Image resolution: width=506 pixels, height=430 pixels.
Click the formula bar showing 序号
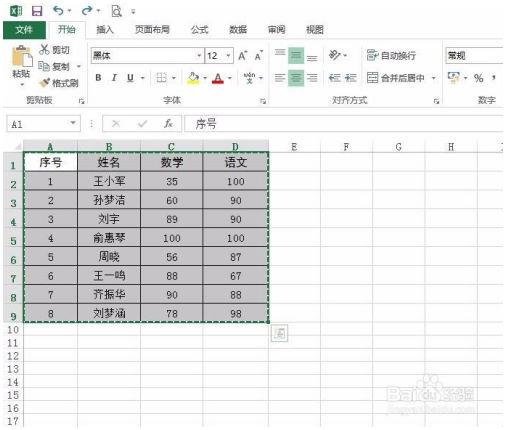click(343, 124)
